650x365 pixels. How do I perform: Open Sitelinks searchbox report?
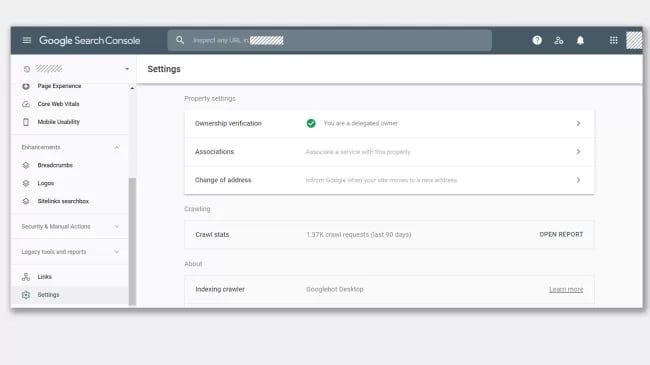(x=63, y=201)
